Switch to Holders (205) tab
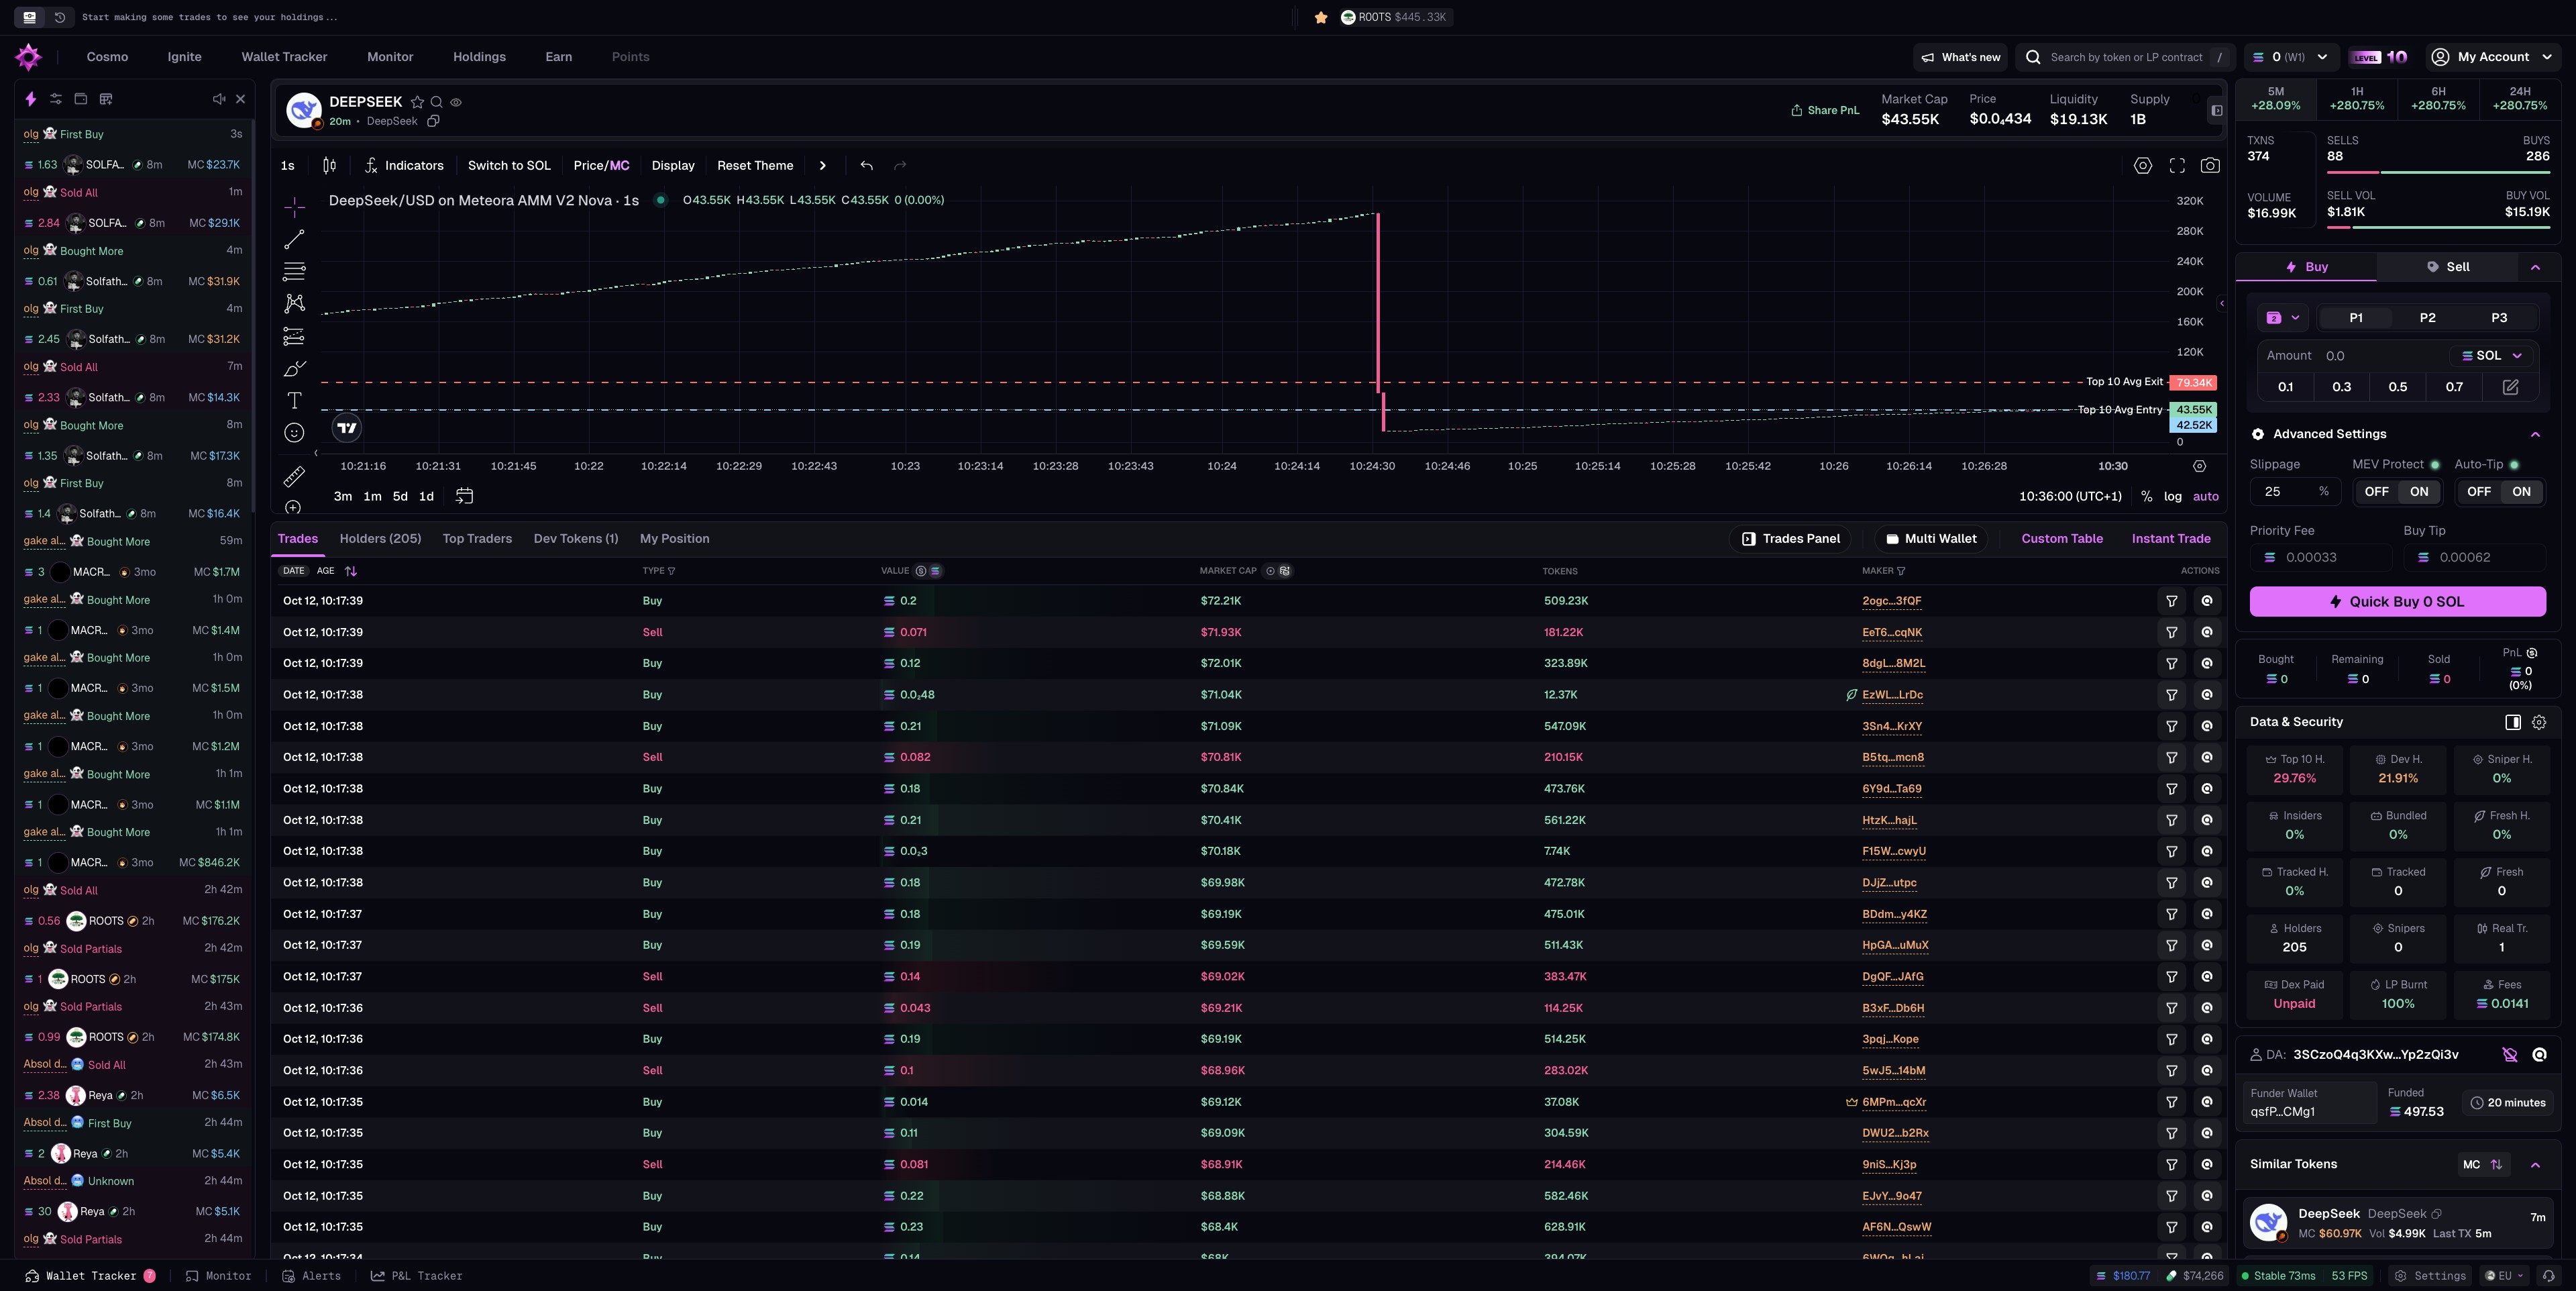This screenshot has width=2576, height=1291. pos(380,539)
